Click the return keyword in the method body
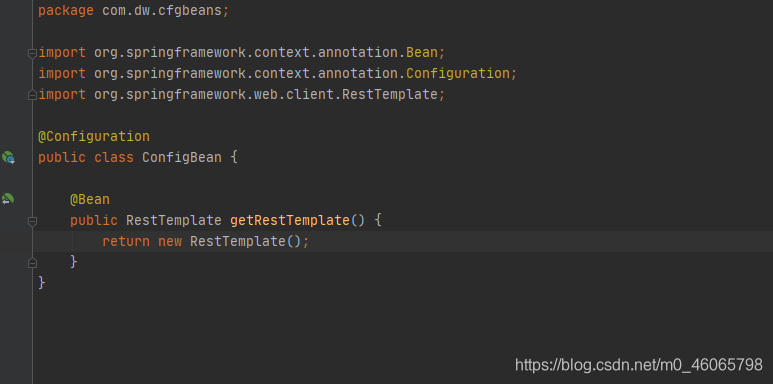 [126, 242]
